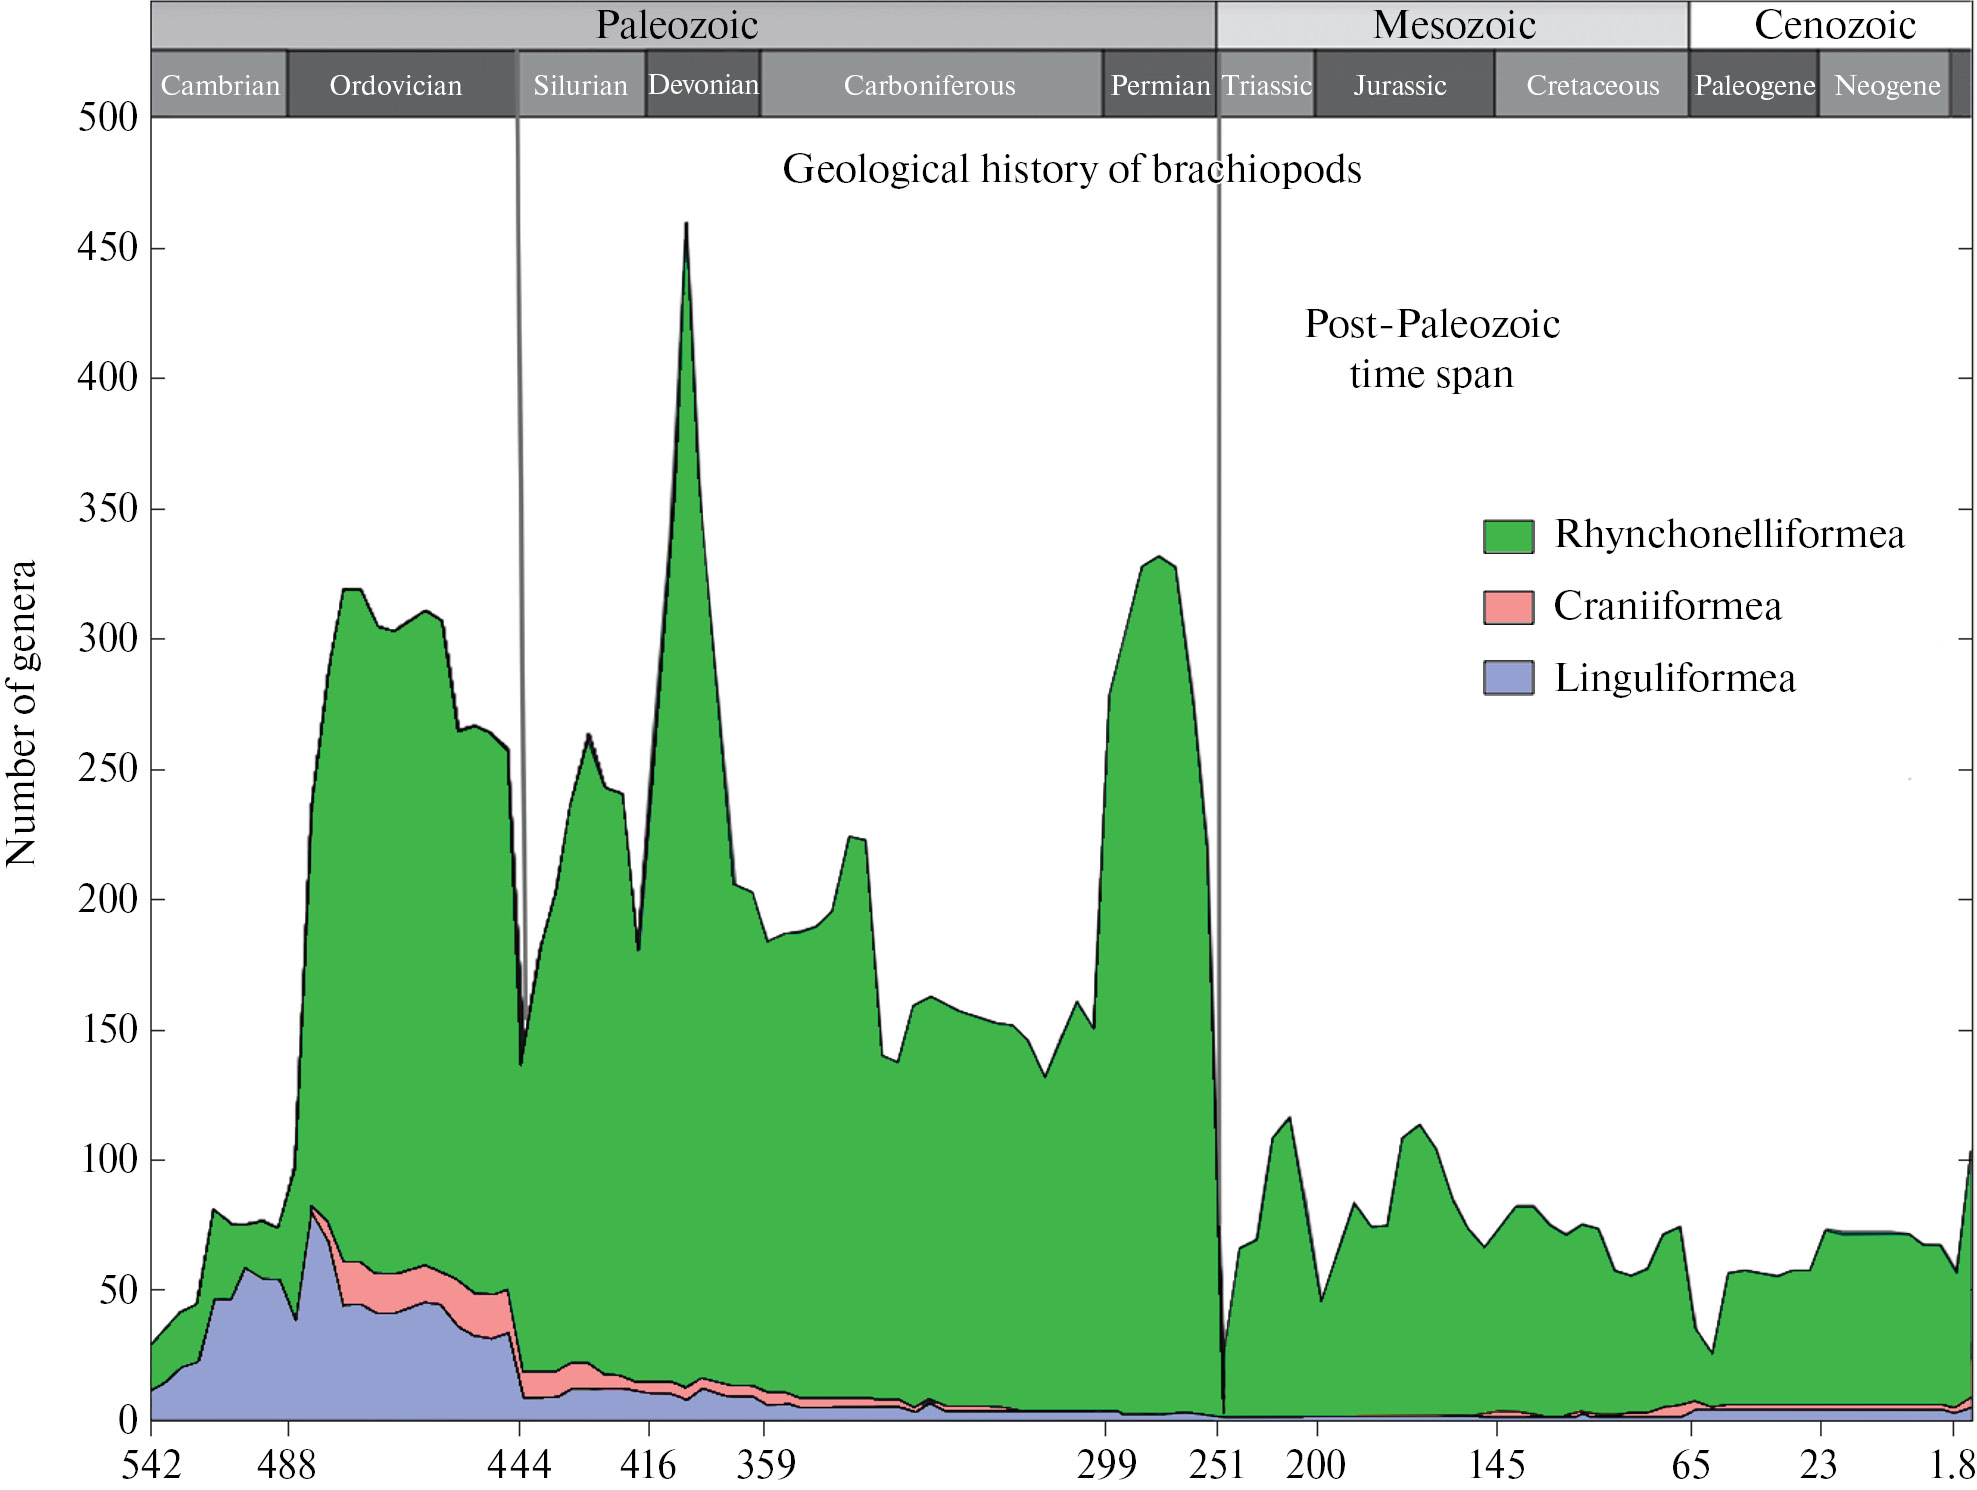The height and width of the screenshot is (1490, 1977).
Task: Click the Triassic period box
Action: (x=1266, y=85)
